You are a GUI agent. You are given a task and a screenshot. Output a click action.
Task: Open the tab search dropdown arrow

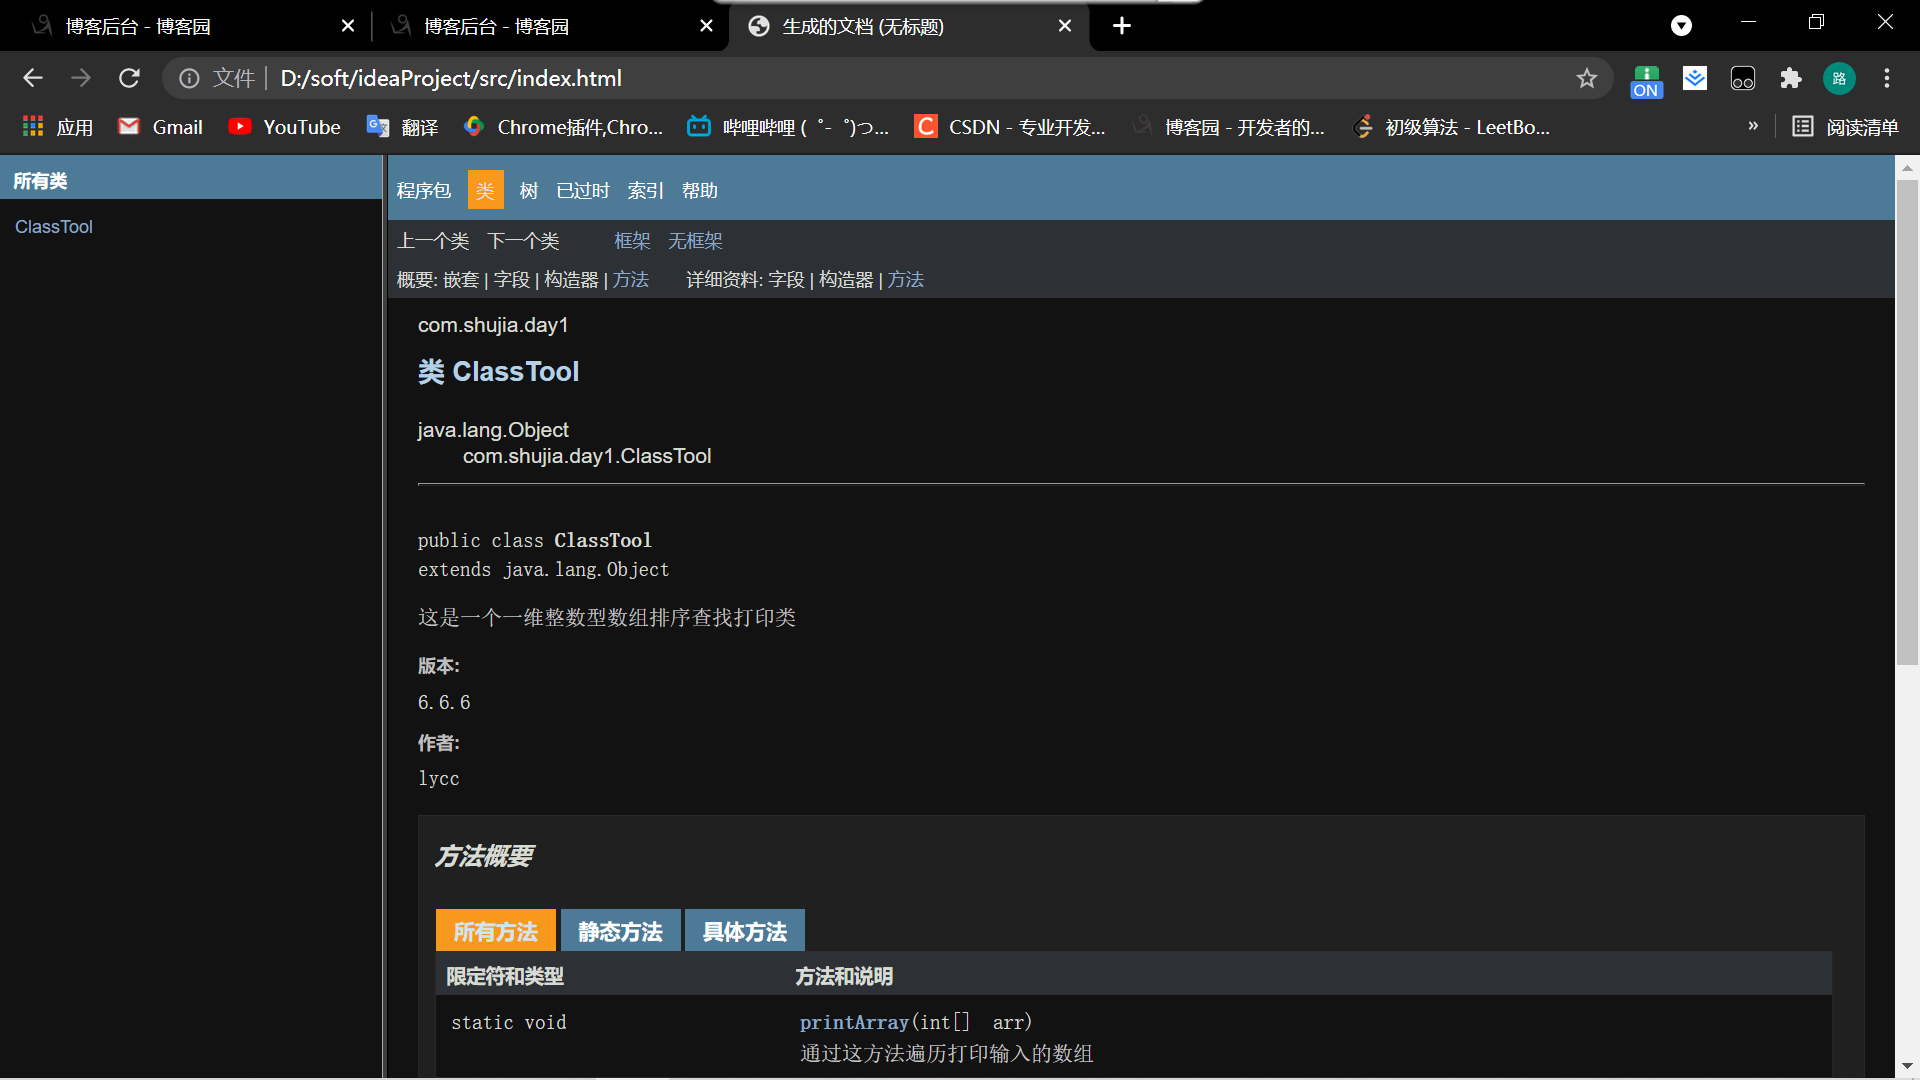(1682, 26)
